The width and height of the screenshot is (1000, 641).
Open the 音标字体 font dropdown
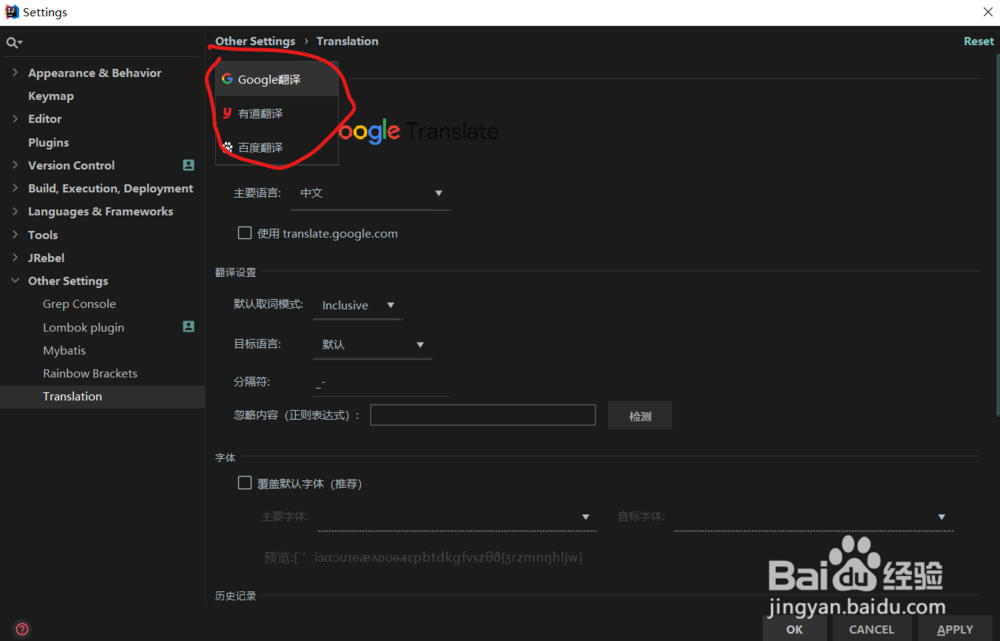pos(814,517)
